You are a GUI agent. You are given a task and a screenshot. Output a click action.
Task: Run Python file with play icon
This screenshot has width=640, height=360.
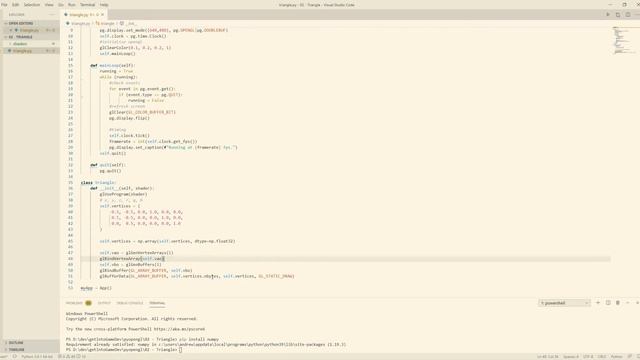tap(608, 15)
